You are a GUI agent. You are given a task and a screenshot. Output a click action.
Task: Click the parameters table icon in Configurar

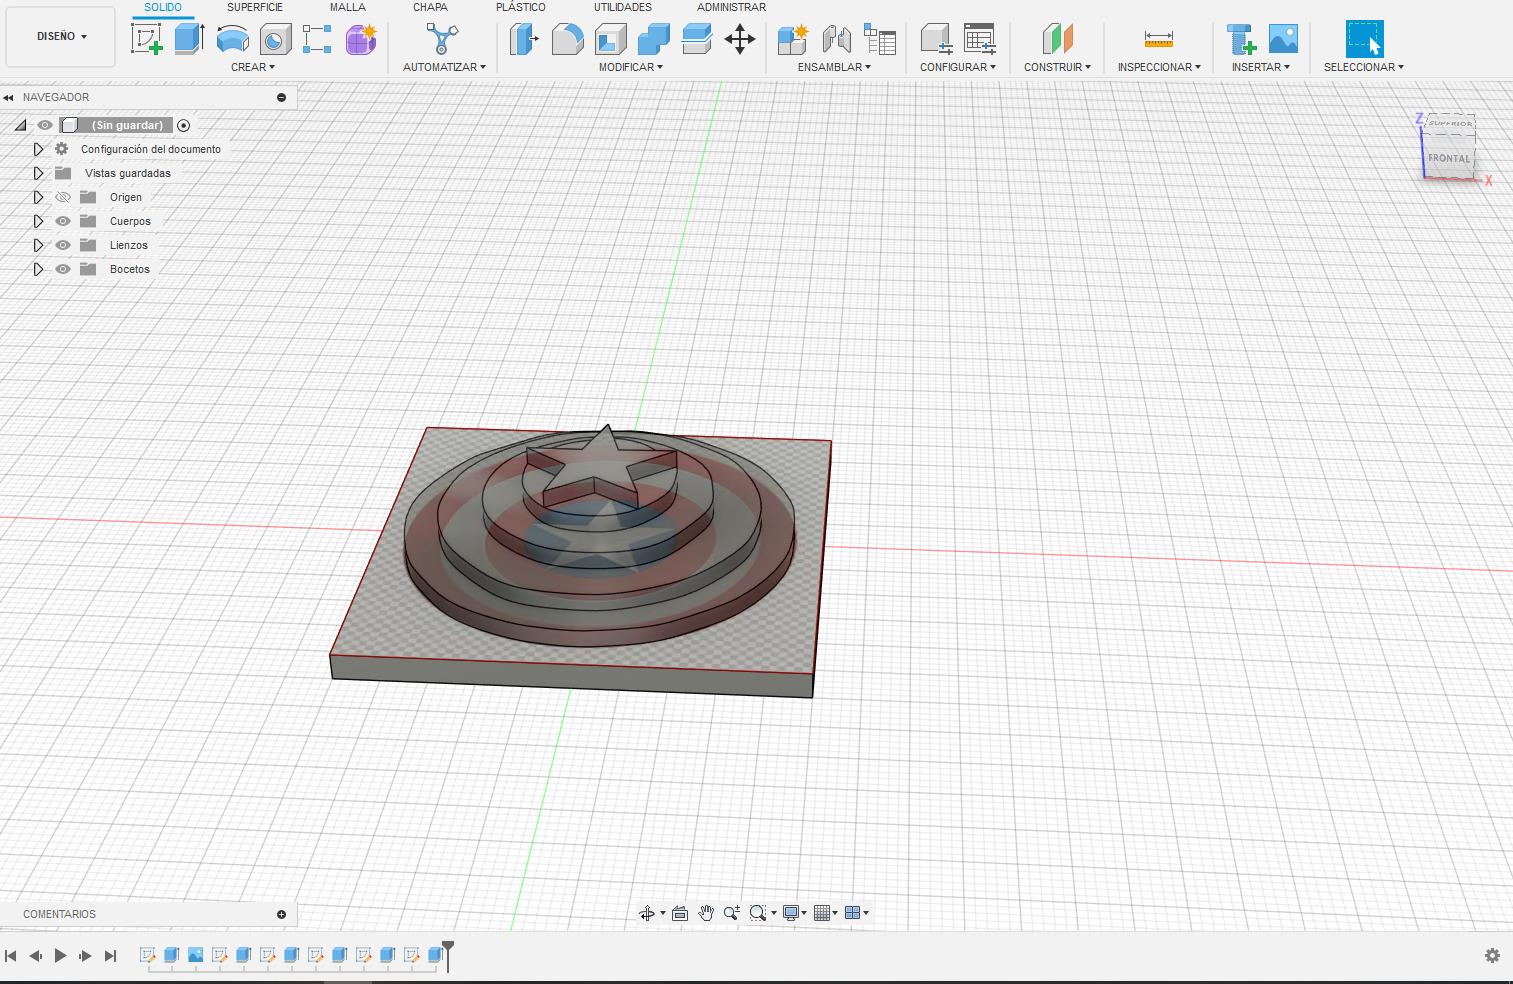click(979, 39)
